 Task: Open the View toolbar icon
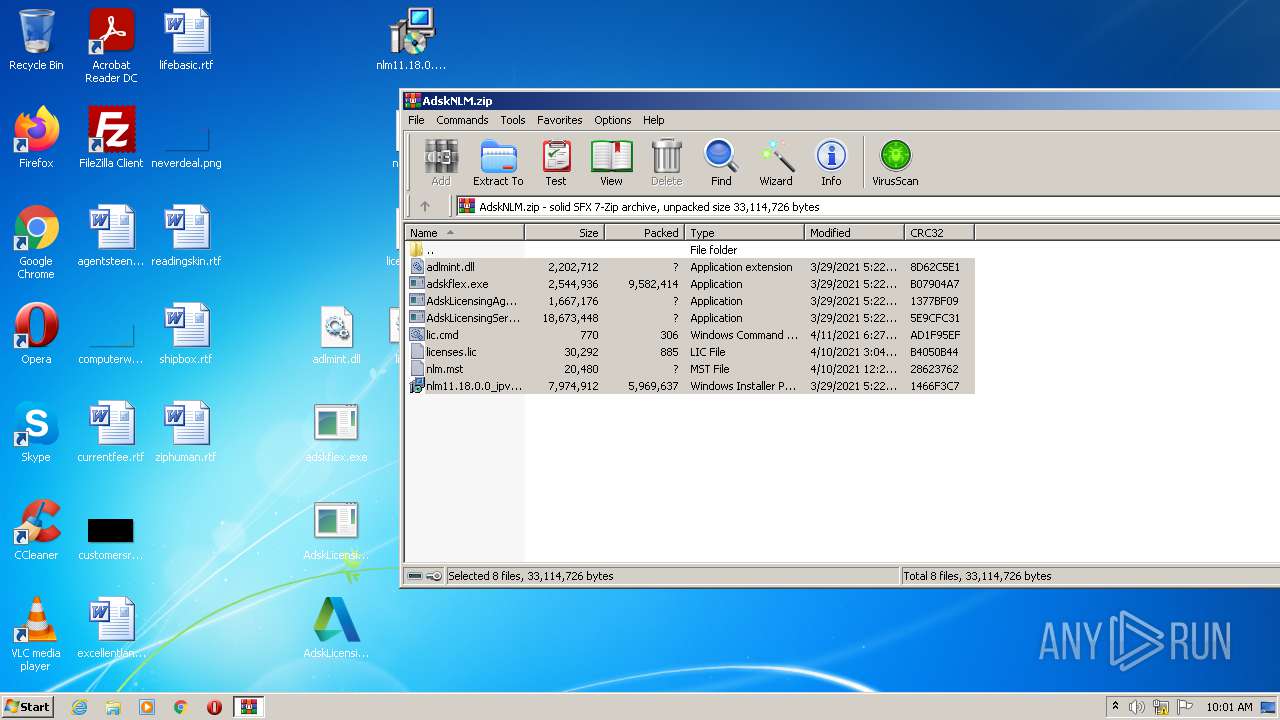coord(611,163)
